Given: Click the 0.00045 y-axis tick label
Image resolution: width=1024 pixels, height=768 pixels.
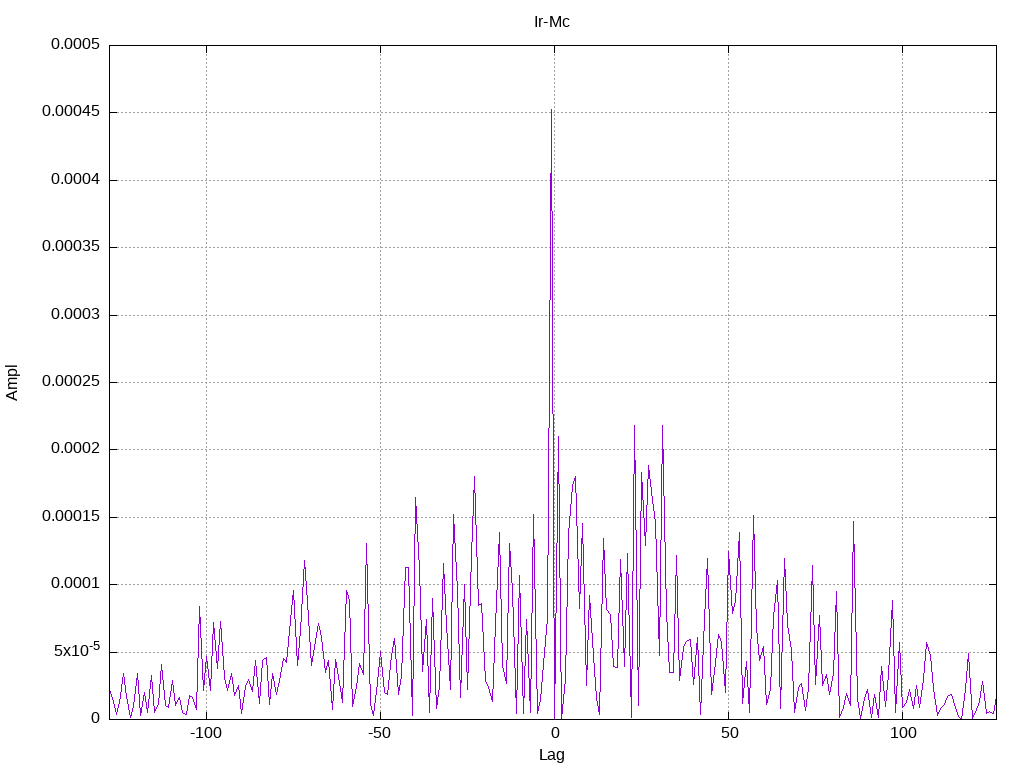Looking at the screenshot, I should 71,112.
